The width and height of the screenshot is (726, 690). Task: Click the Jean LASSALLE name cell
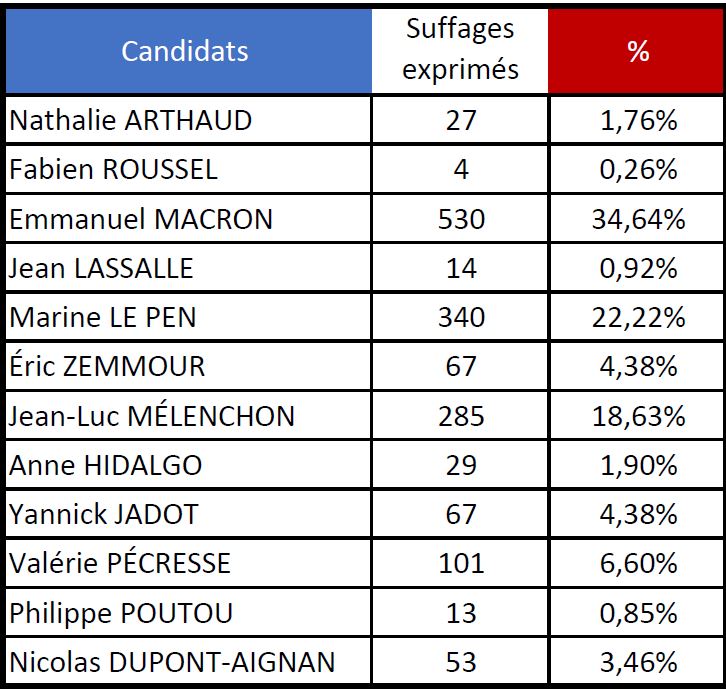point(101,268)
